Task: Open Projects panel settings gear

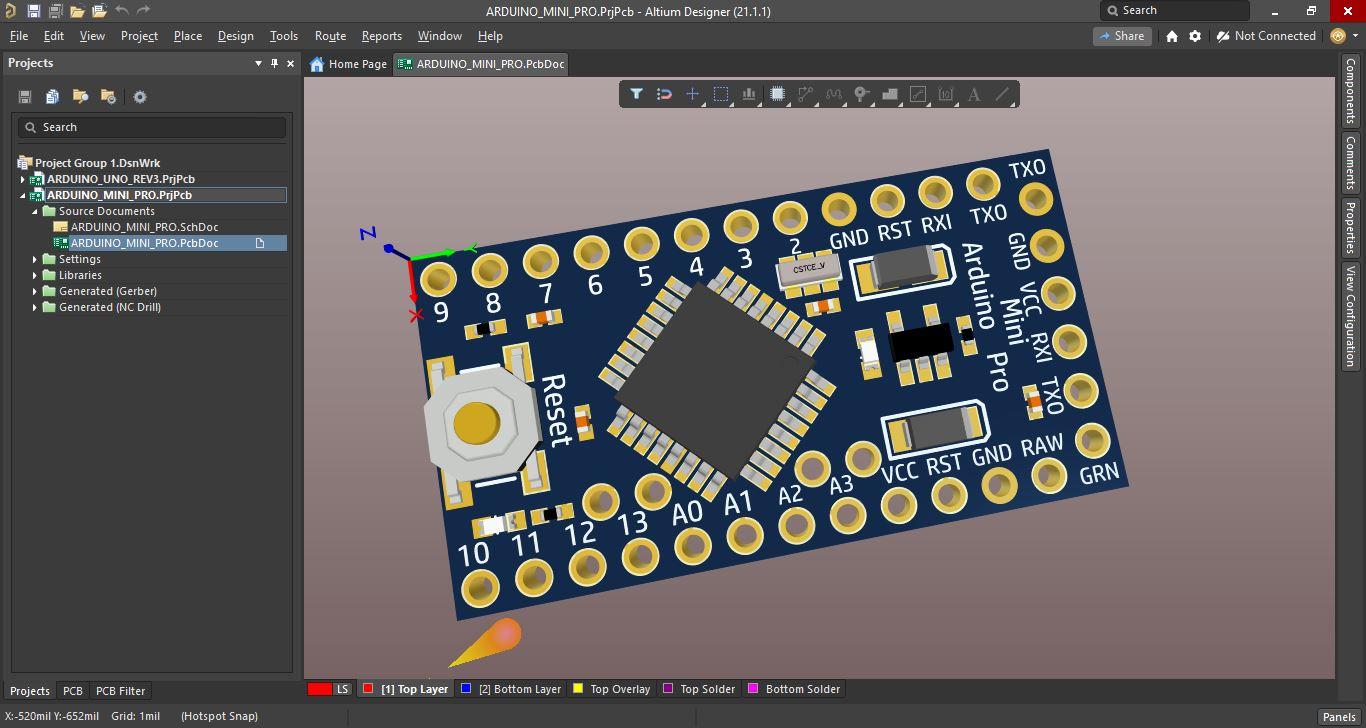Action: (140, 97)
